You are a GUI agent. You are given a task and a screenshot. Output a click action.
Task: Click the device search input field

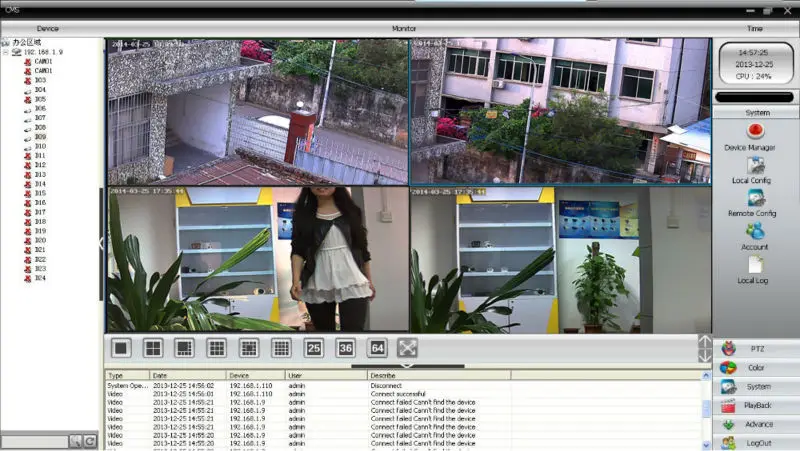[35, 441]
